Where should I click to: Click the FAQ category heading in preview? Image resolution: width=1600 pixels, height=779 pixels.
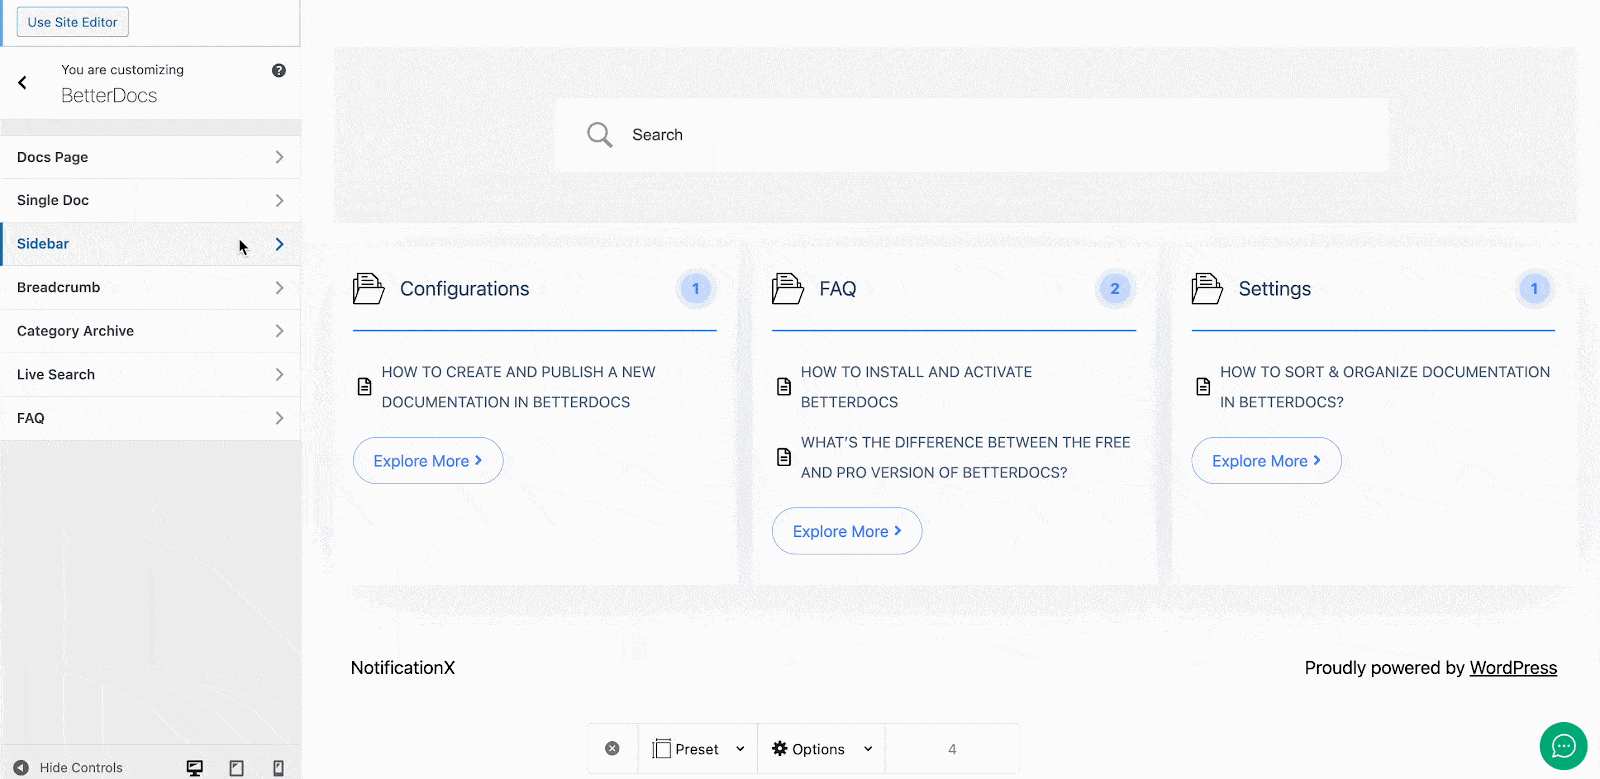[x=838, y=289]
